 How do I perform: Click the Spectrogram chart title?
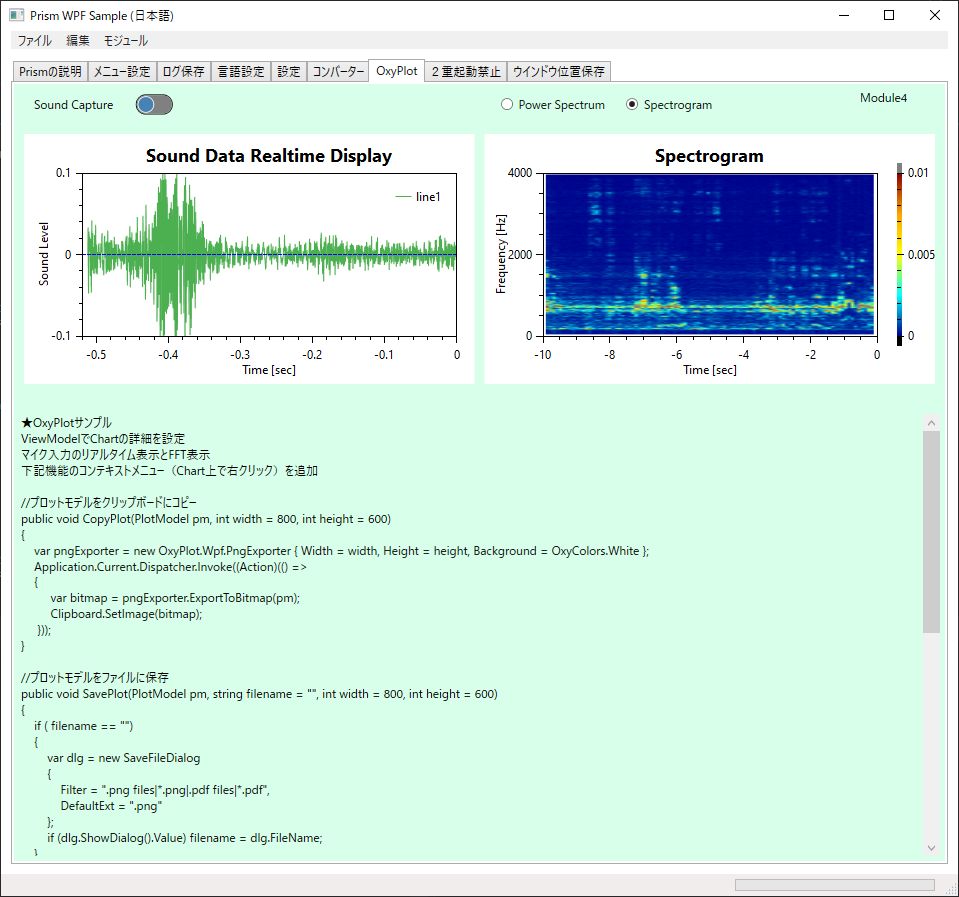click(x=709, y=156)
